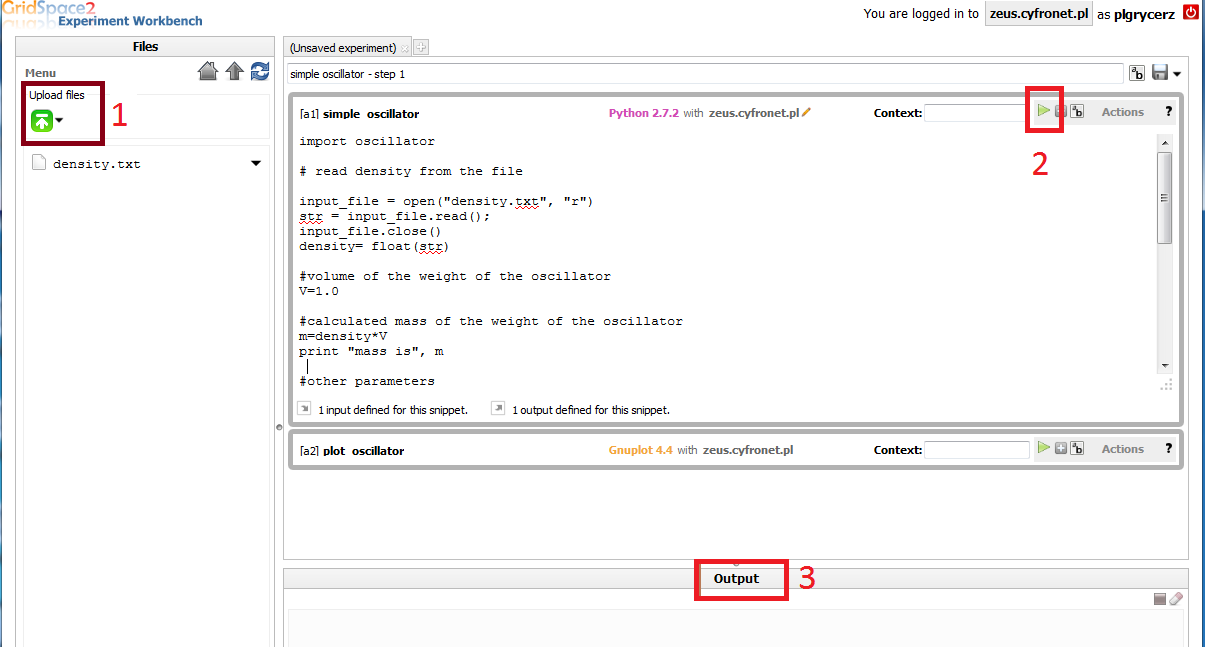This screenshot has height=647, width=1205.
Task: Add a new experiment tab
Action: (x=421, y=47)
